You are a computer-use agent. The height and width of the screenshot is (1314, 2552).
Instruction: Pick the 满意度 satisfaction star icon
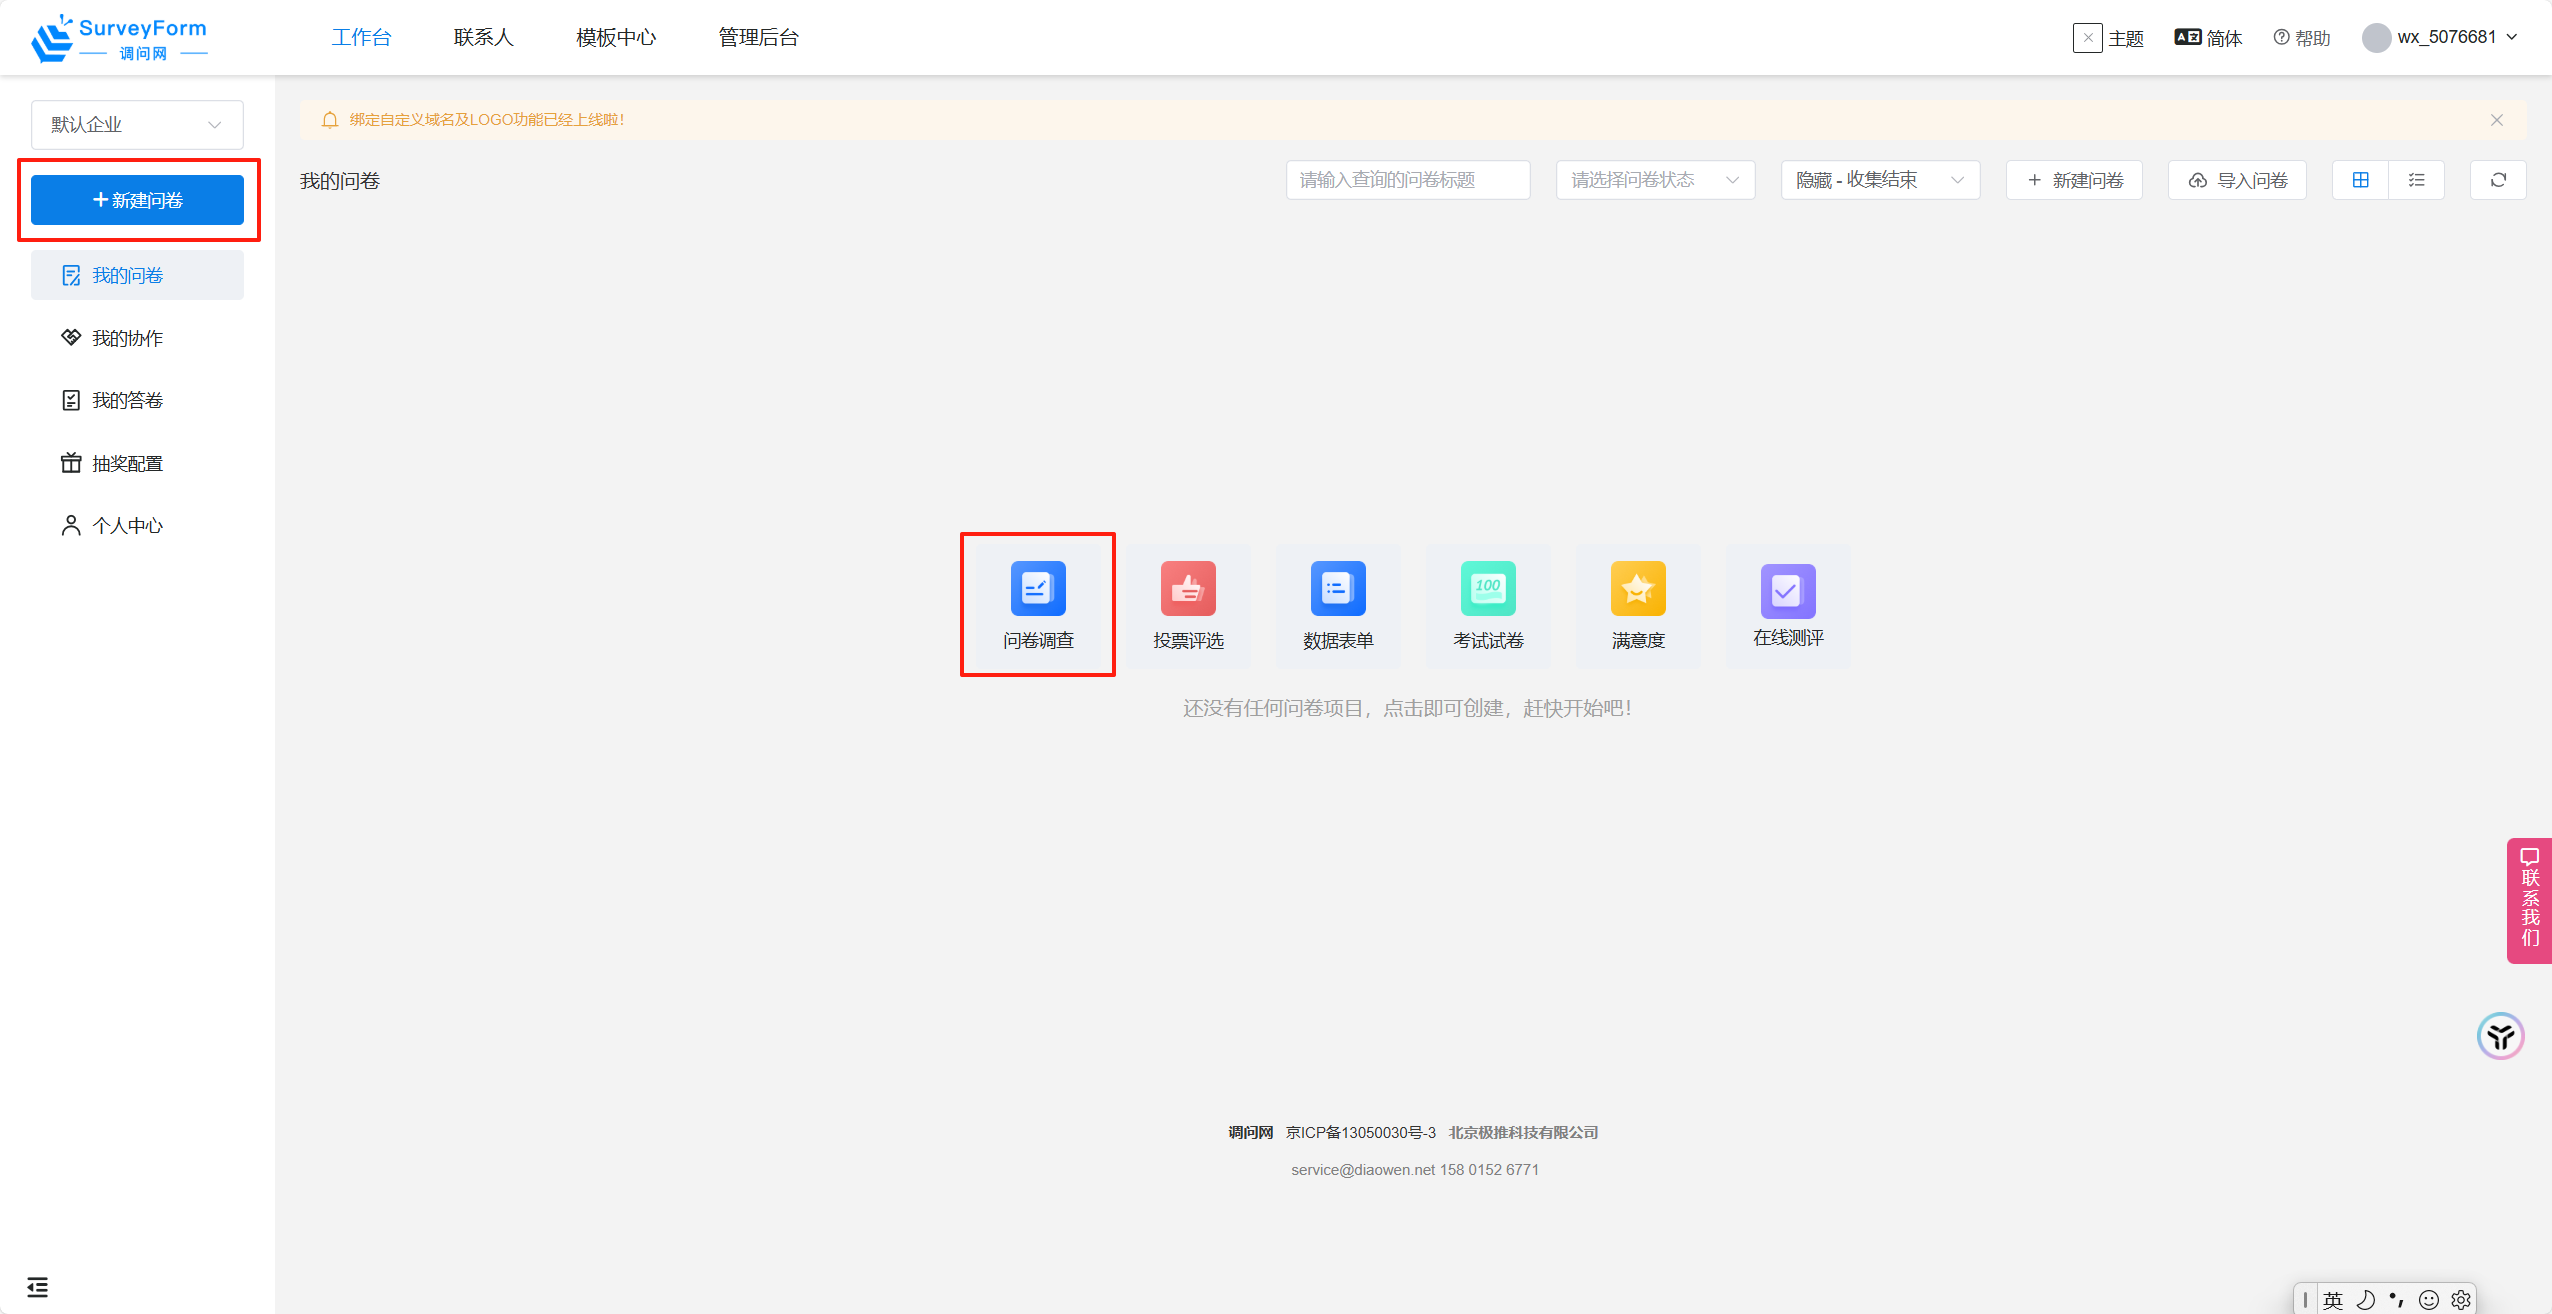coord(1637,589)
